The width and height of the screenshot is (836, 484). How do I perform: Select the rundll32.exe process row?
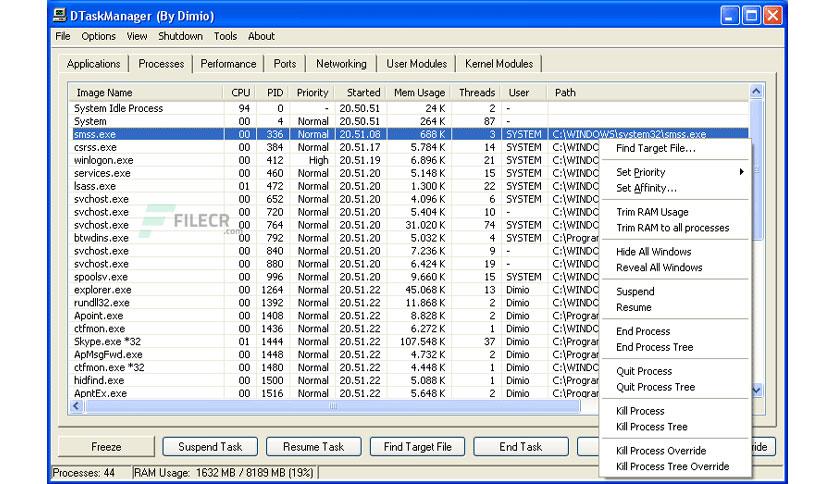tap(336, 303)
